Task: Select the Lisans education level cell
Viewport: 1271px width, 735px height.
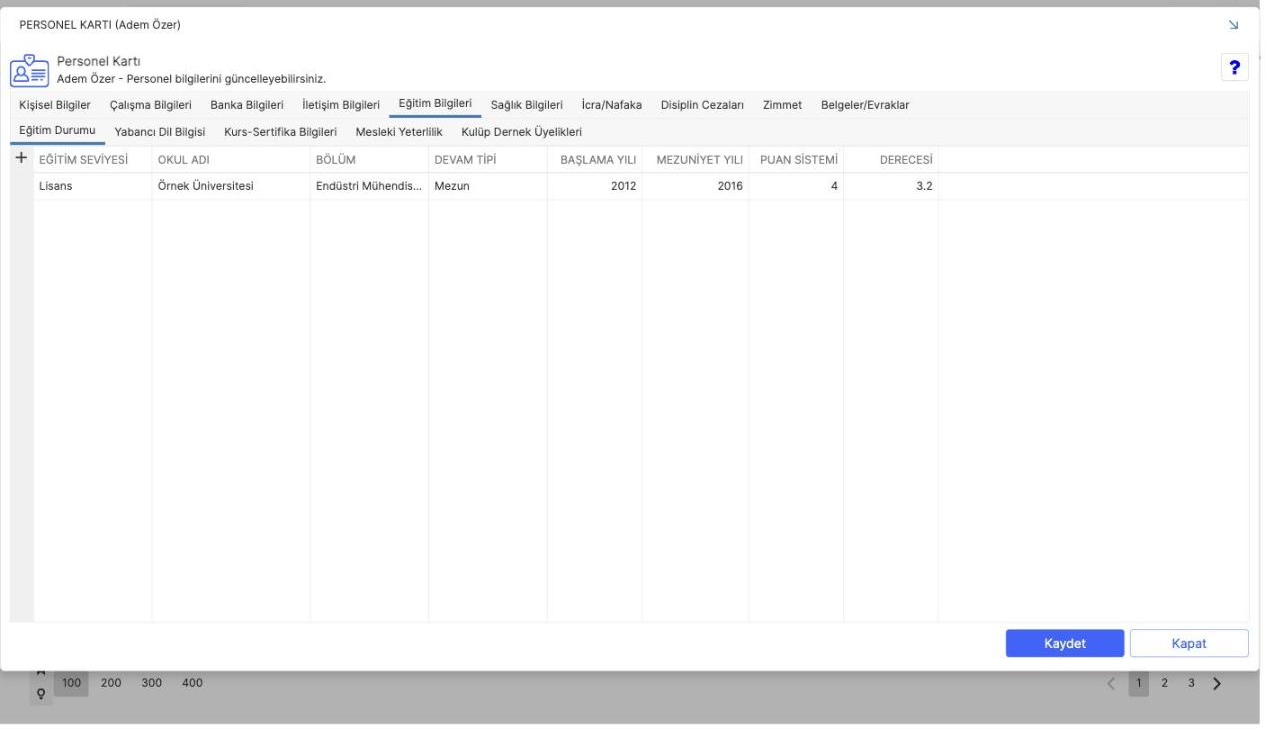Action: pos(92,186)
